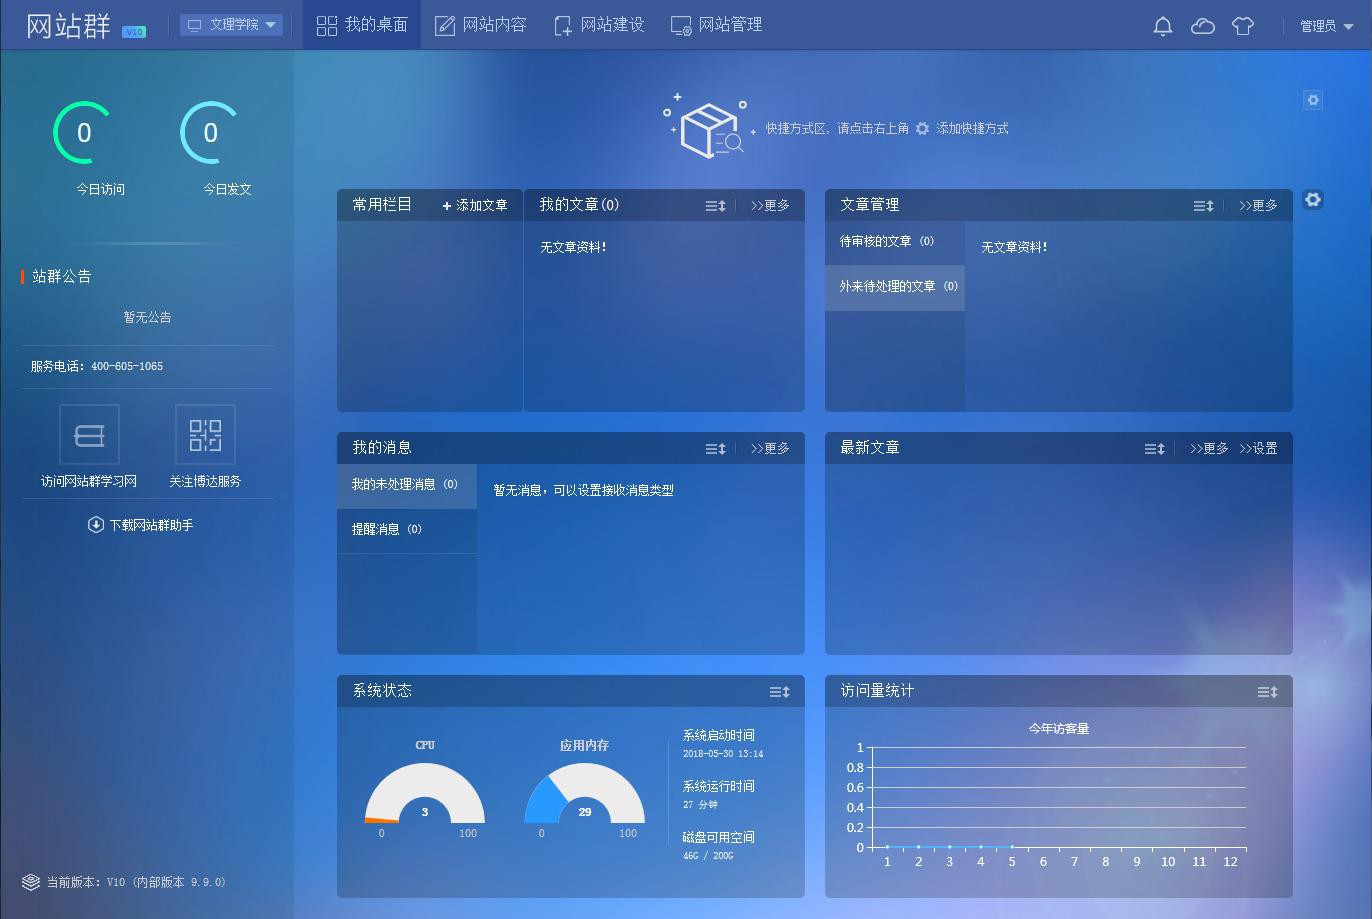This screenshot has height=919, width=1372.
Task: Select 提醒消息 in 我的消息
Action: click(x=386, y=530)
